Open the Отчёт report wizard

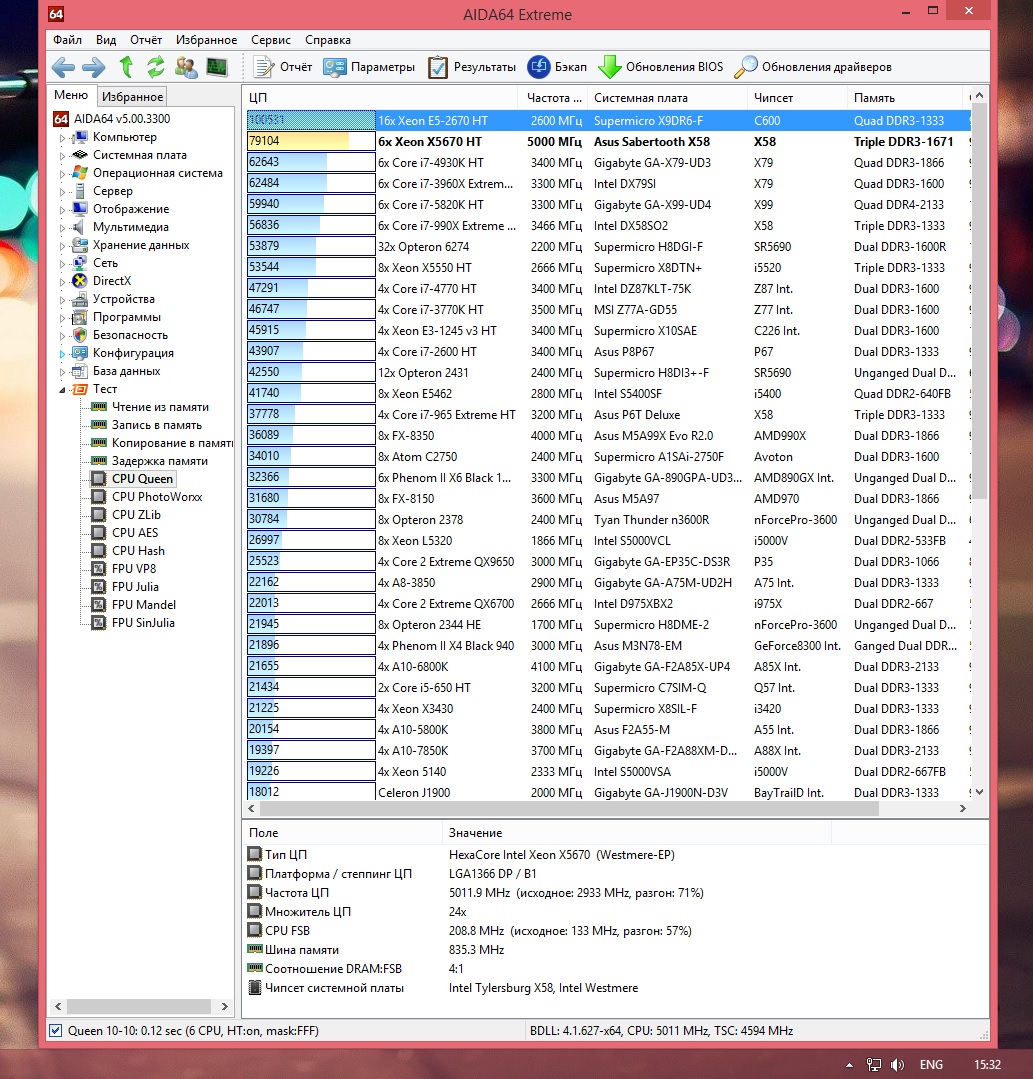283,67
